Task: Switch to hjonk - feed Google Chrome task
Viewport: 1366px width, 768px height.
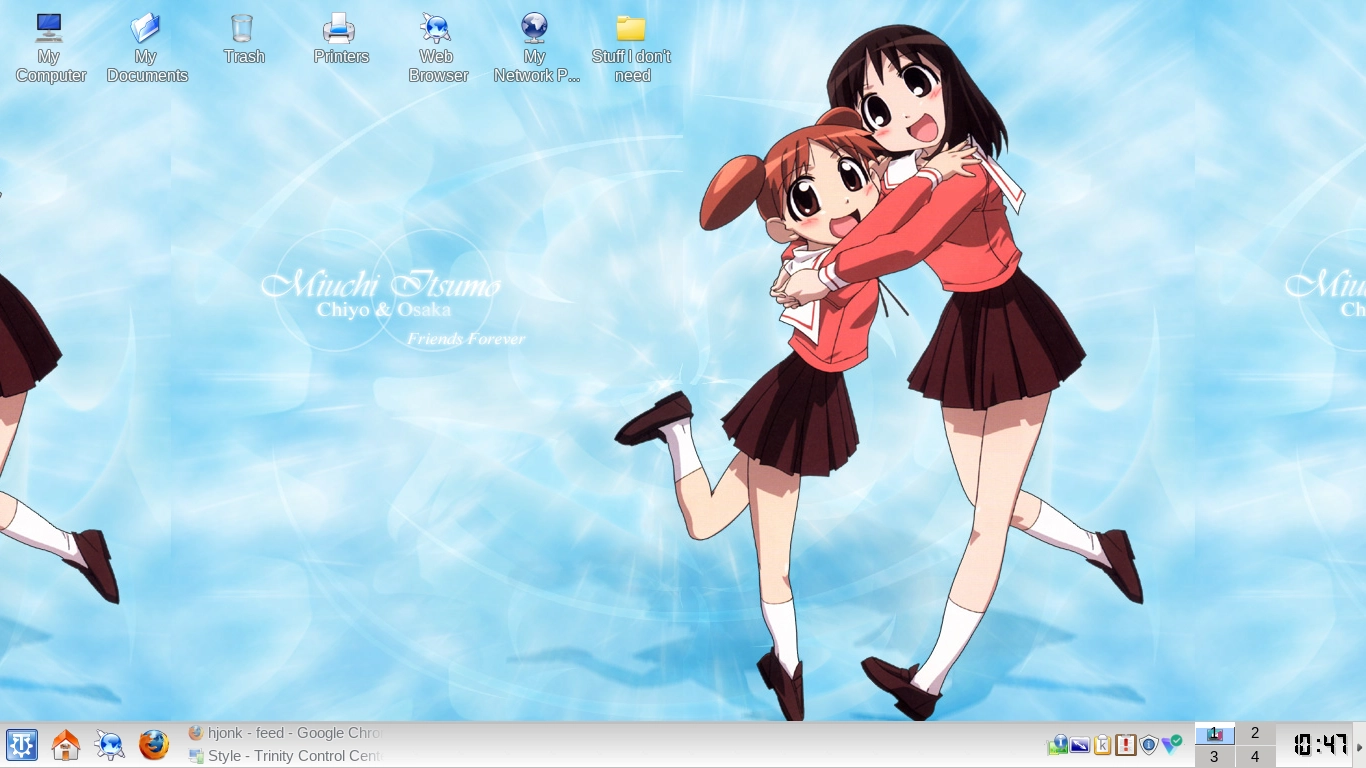Action: tap(286, 733)
